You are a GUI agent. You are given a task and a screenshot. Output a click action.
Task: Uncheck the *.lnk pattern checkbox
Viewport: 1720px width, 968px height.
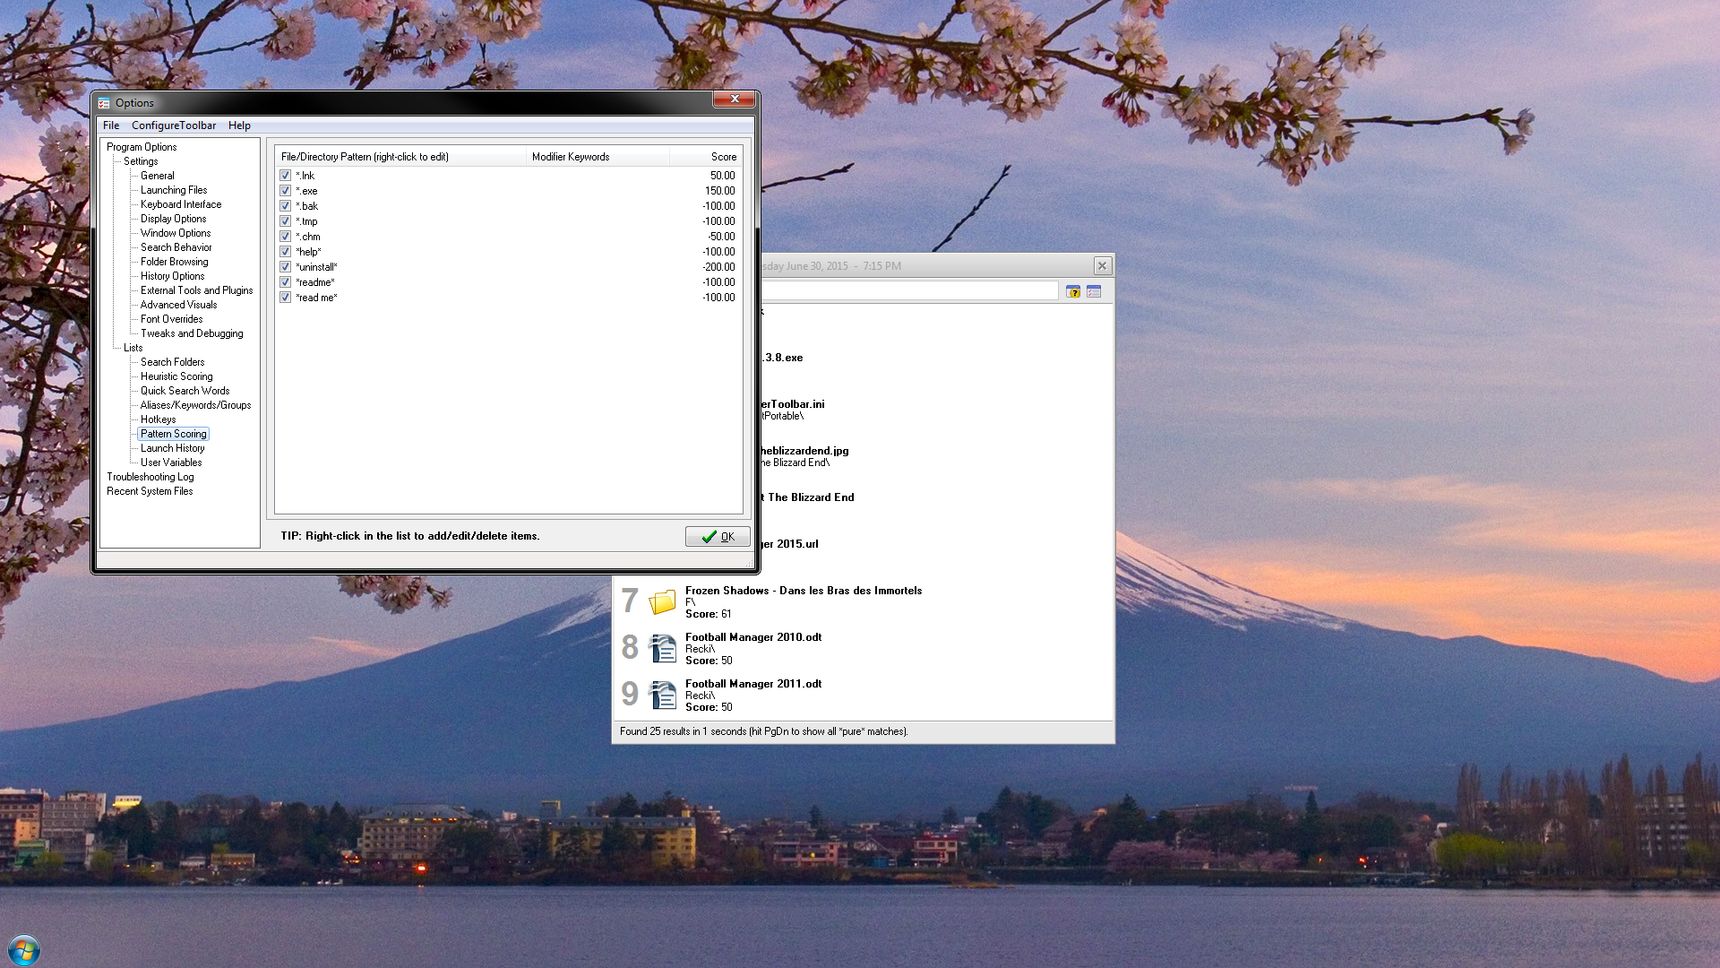coord(285,175)
